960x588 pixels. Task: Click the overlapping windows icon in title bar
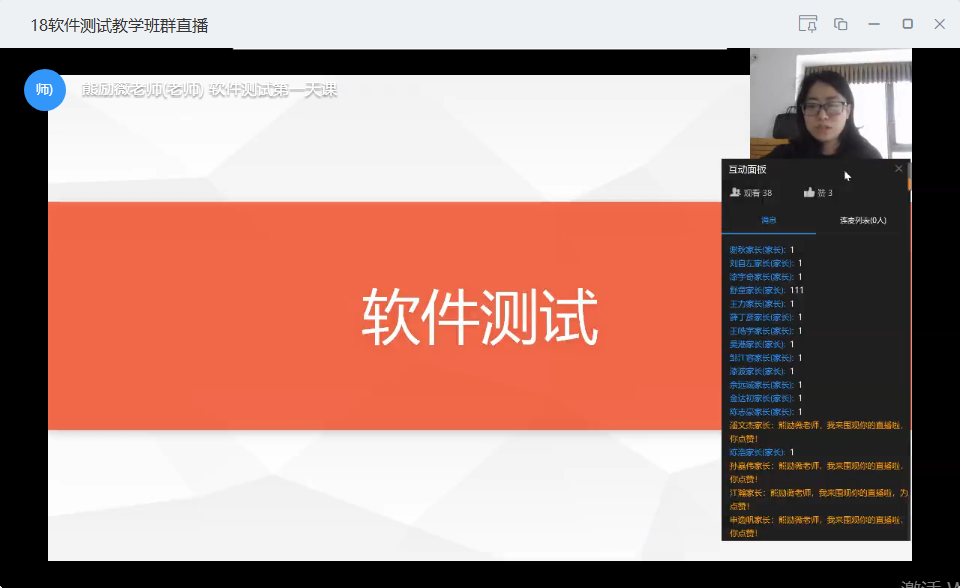point(841,24)
